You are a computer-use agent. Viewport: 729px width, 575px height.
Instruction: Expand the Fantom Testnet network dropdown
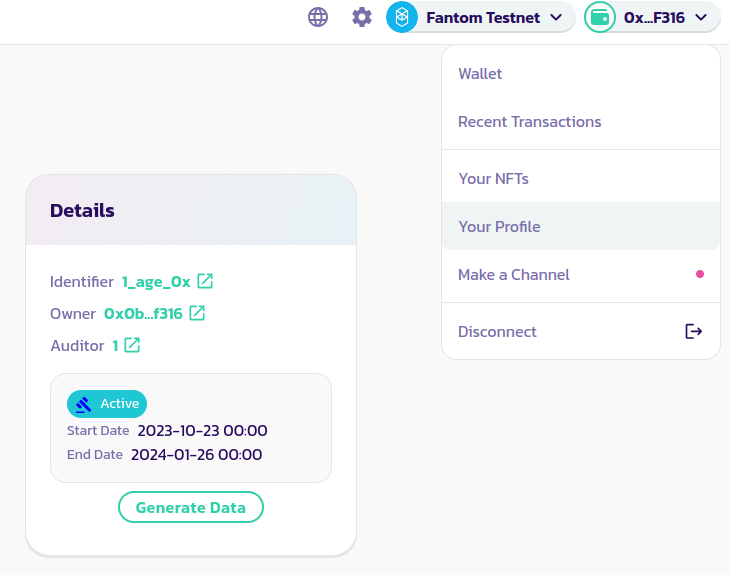pos(556,17)
